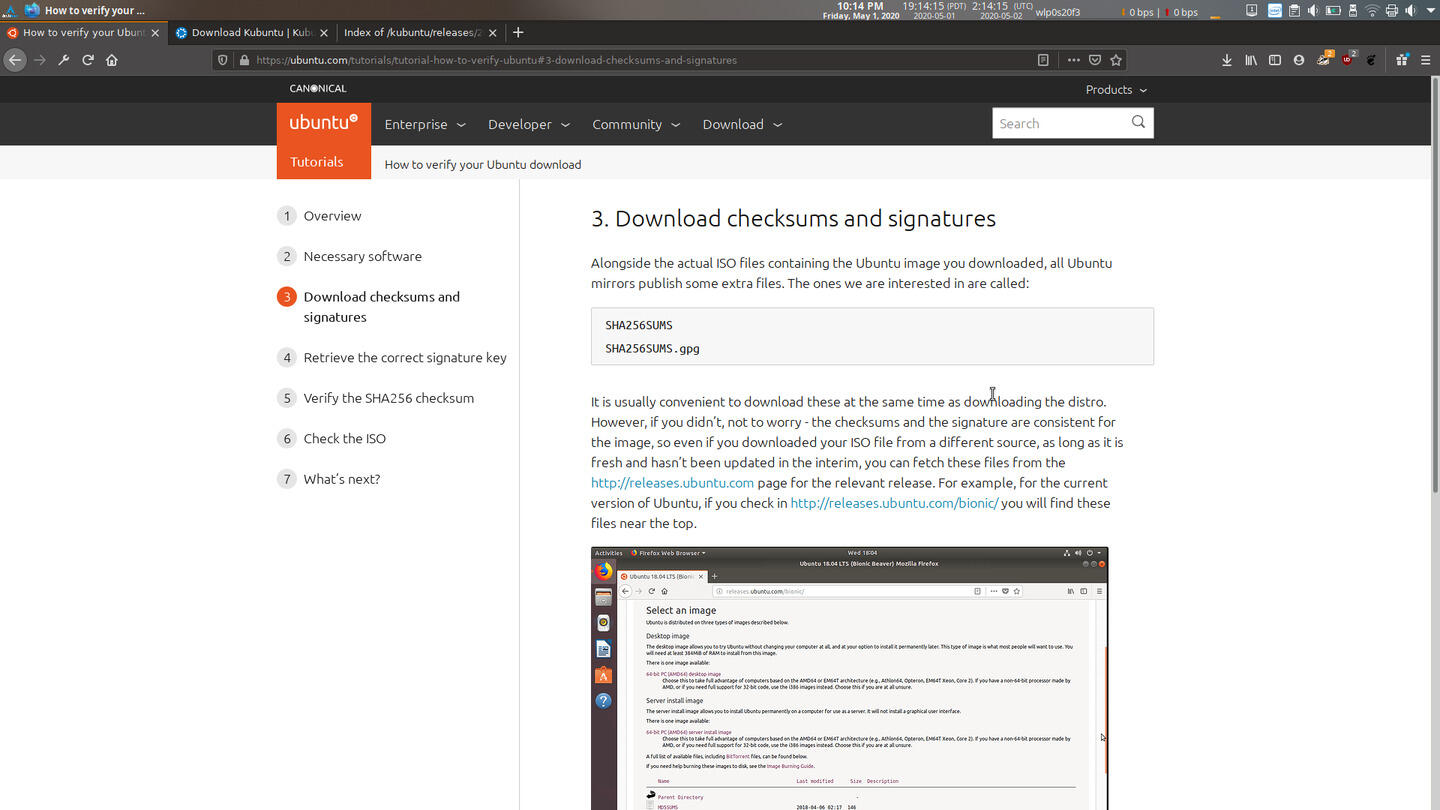Go to browser home page icon
1440x810 pixels.
[112, 60]
